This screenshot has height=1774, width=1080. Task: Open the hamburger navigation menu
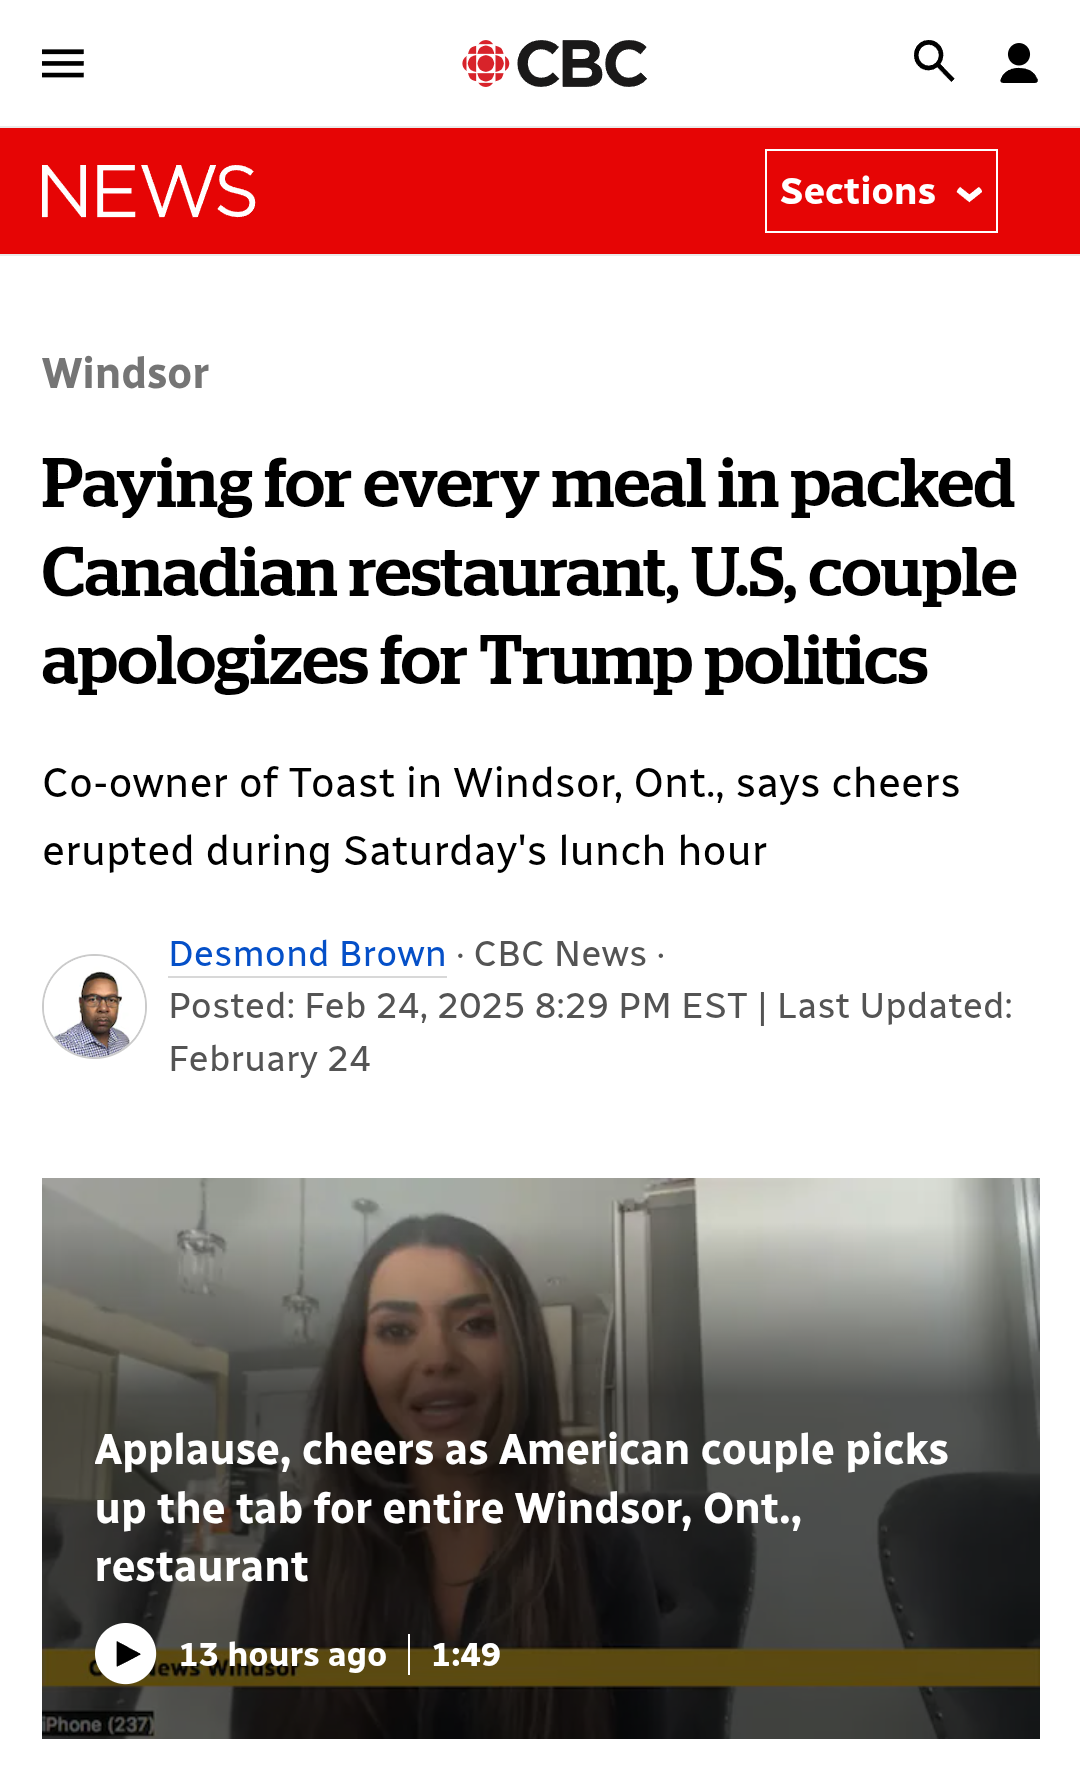coord(63,64)
